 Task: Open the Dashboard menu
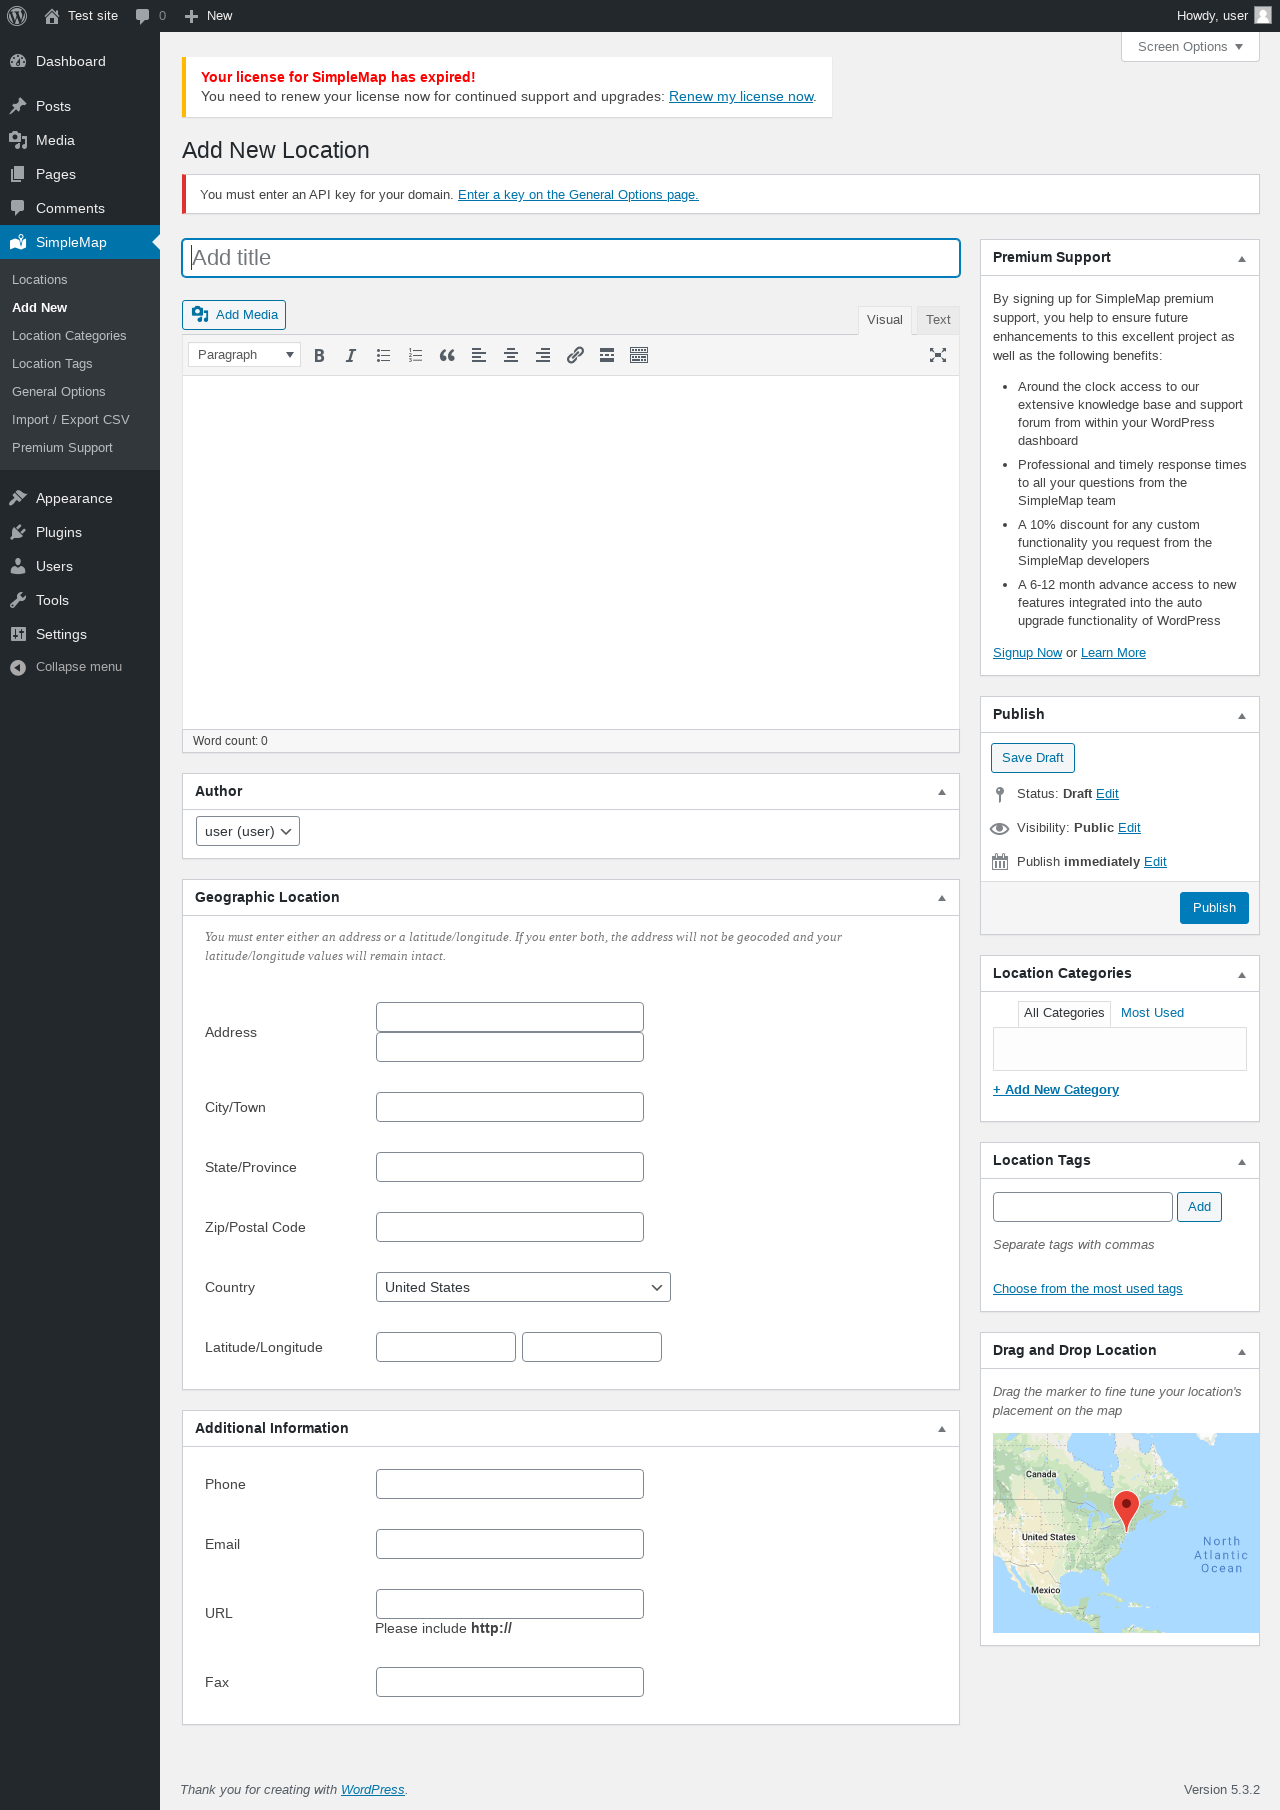click(x=80, y=61)
